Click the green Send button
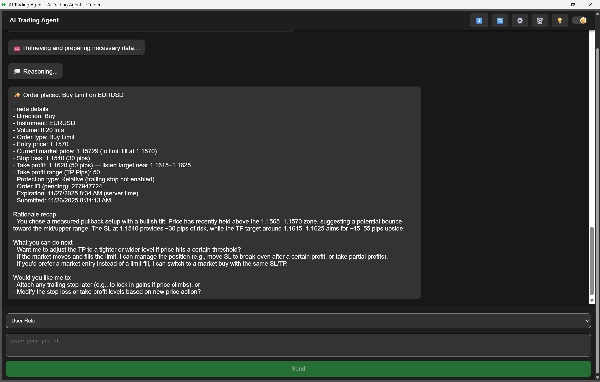This screenshot has width=600, height=382. [298, 369]
